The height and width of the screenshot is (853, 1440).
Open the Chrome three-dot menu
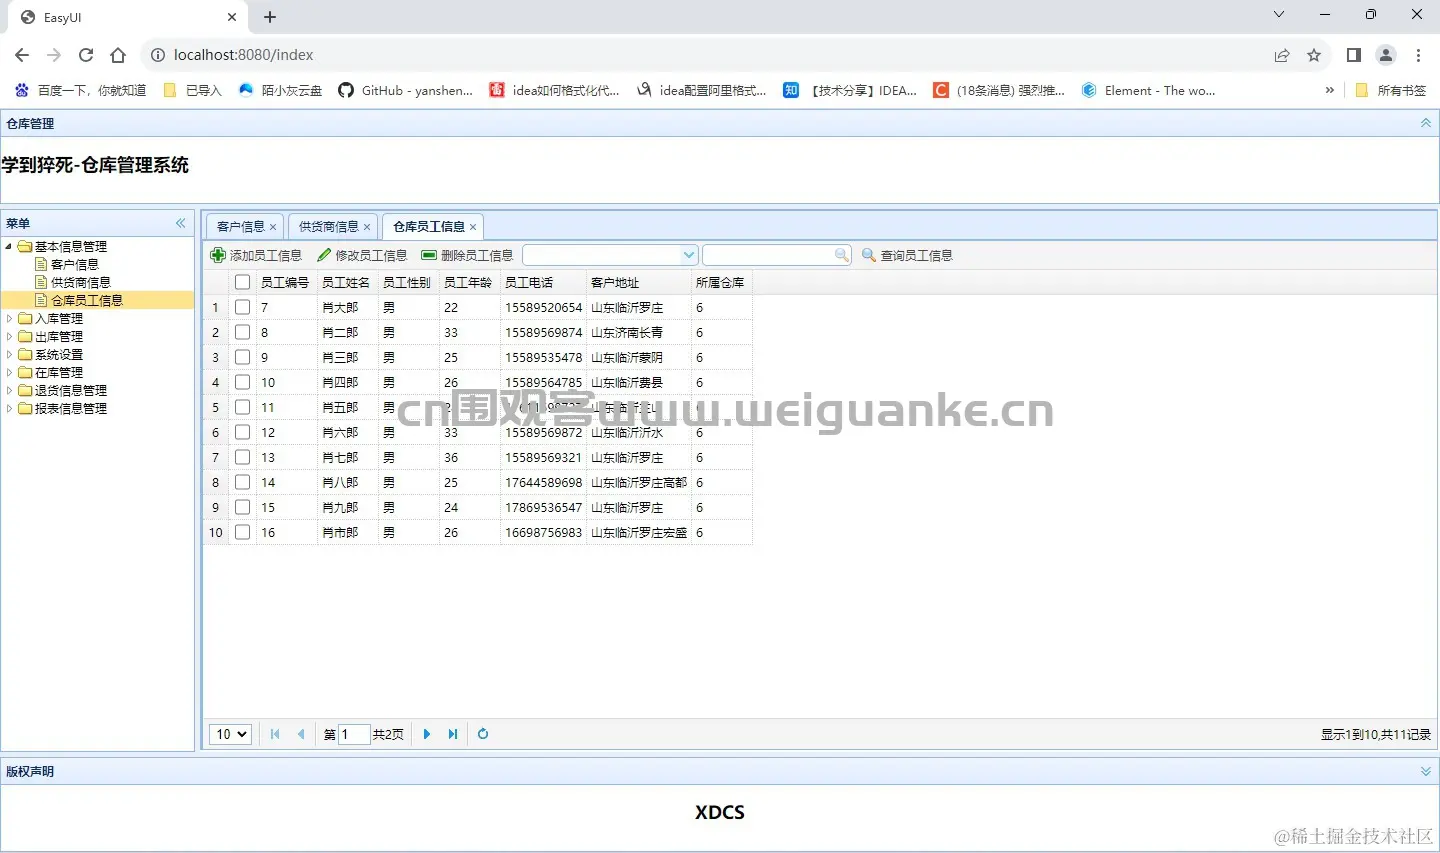pyautogui.click(x=1418, y=55)
